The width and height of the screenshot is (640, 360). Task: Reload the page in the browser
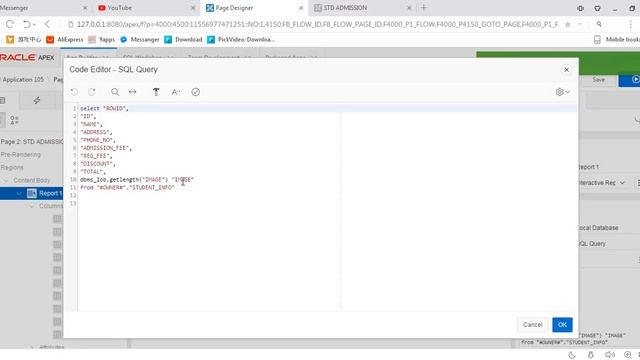tap(10, 24)
